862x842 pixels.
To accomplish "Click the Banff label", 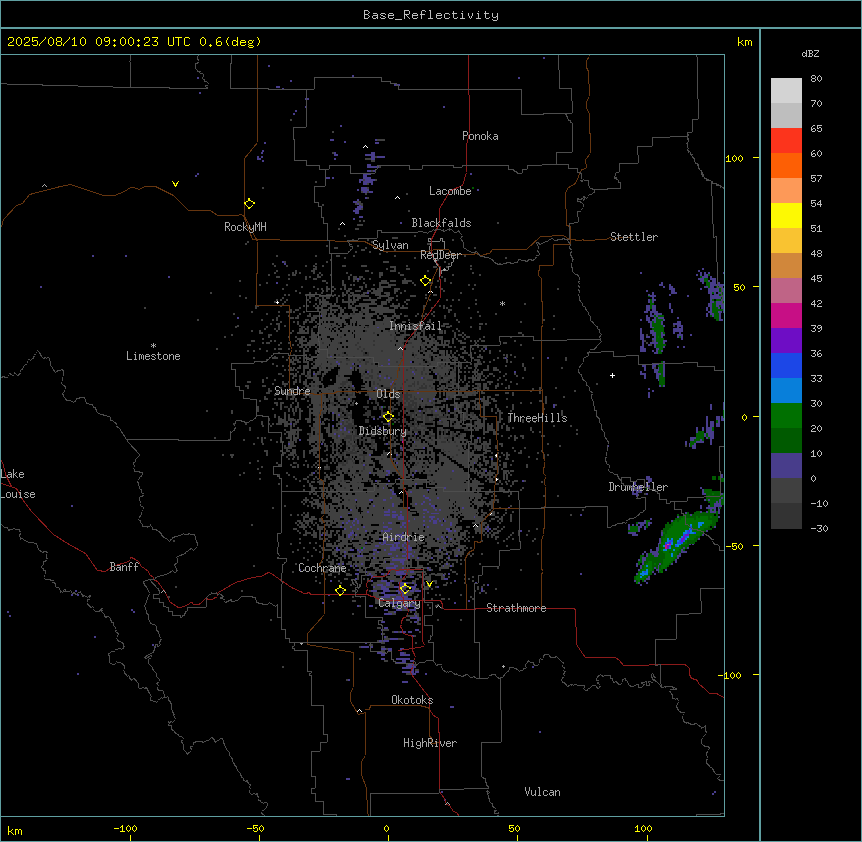I will 124,567.
